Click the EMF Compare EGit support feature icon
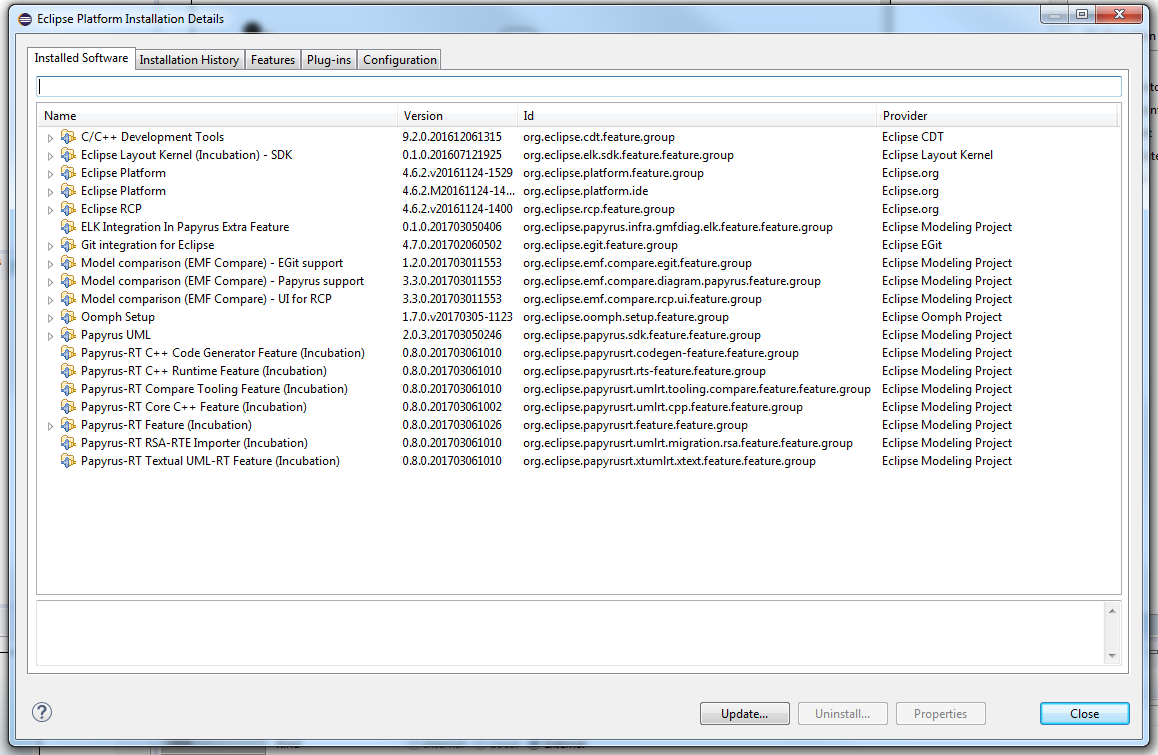1158x755 pixels. point(68,263)
